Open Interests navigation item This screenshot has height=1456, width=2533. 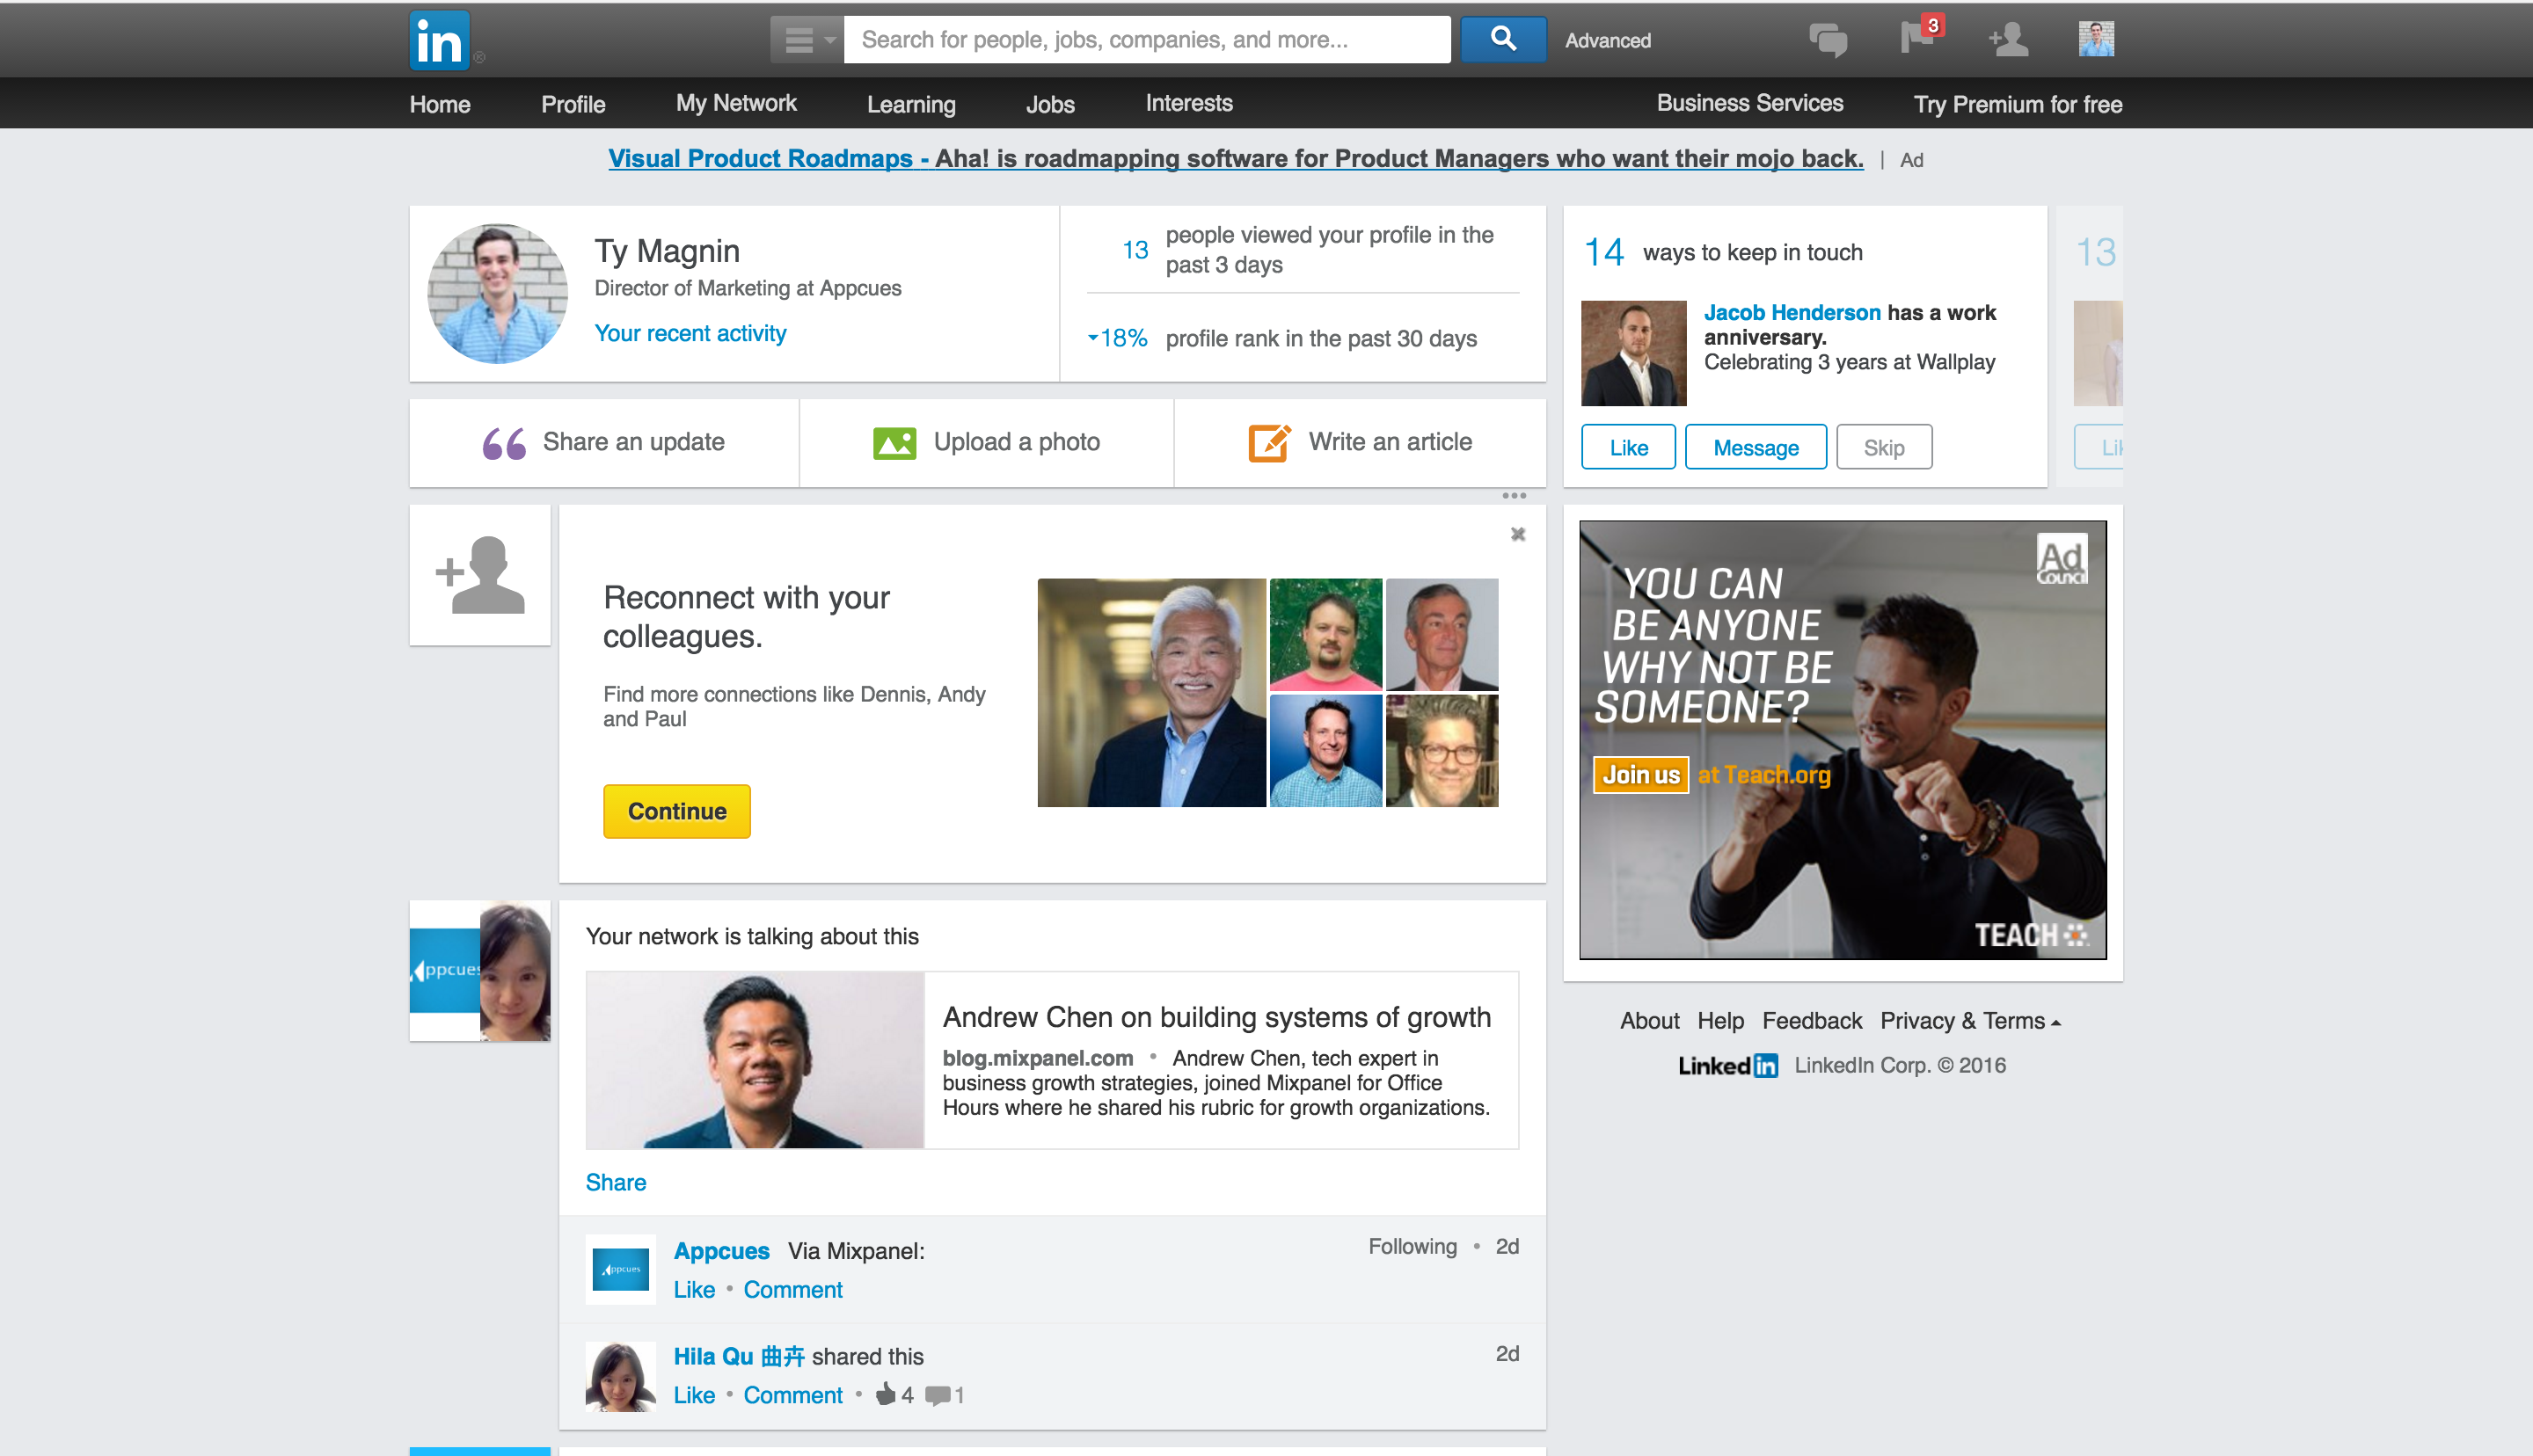point(1189,103)
